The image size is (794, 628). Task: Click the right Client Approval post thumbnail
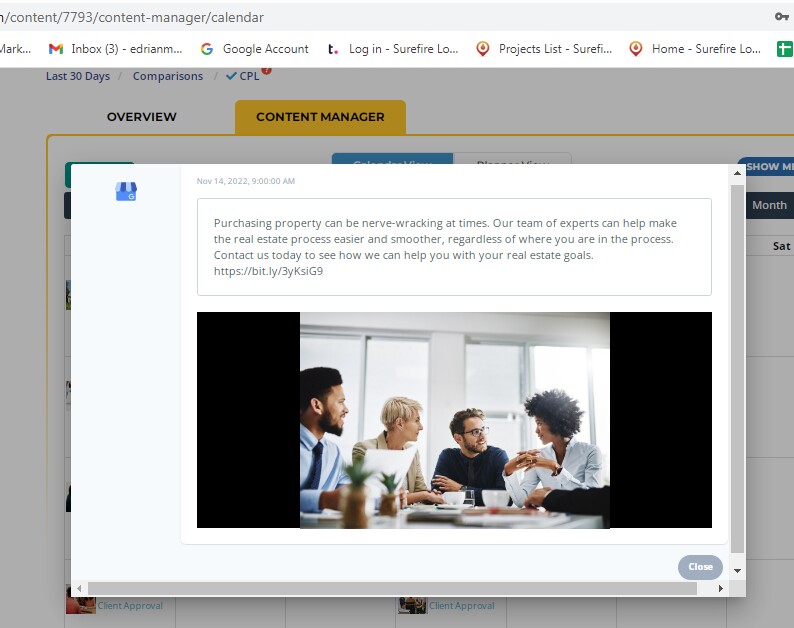pyautogui.click(x=412, y=605)
